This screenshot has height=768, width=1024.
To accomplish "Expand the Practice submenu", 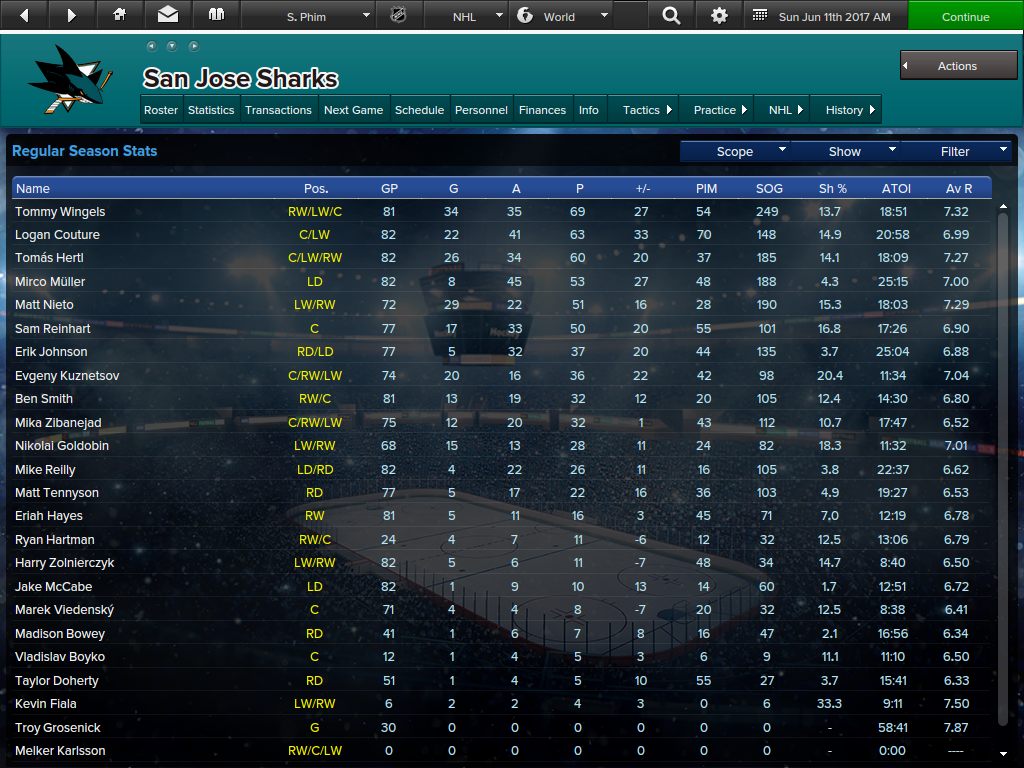I will point(716,110).
